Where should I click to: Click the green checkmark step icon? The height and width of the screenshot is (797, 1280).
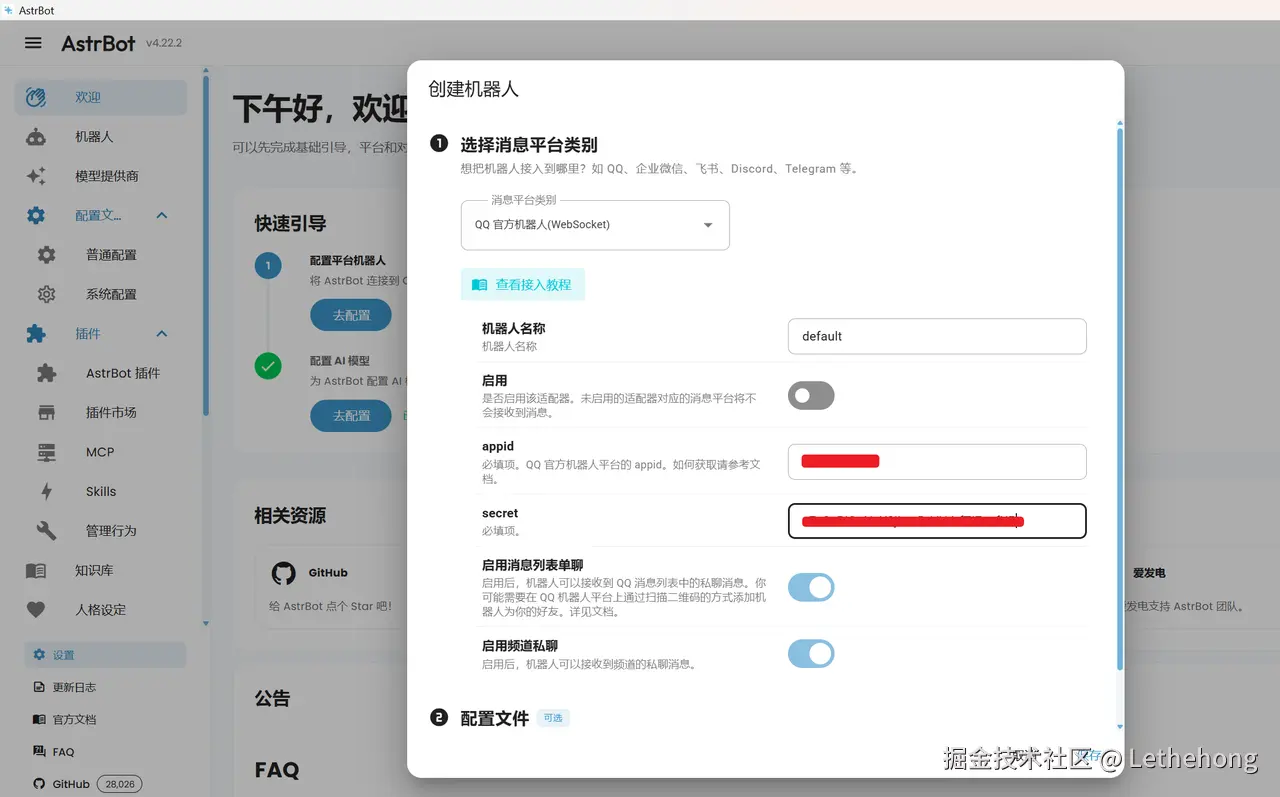[268, 366]
